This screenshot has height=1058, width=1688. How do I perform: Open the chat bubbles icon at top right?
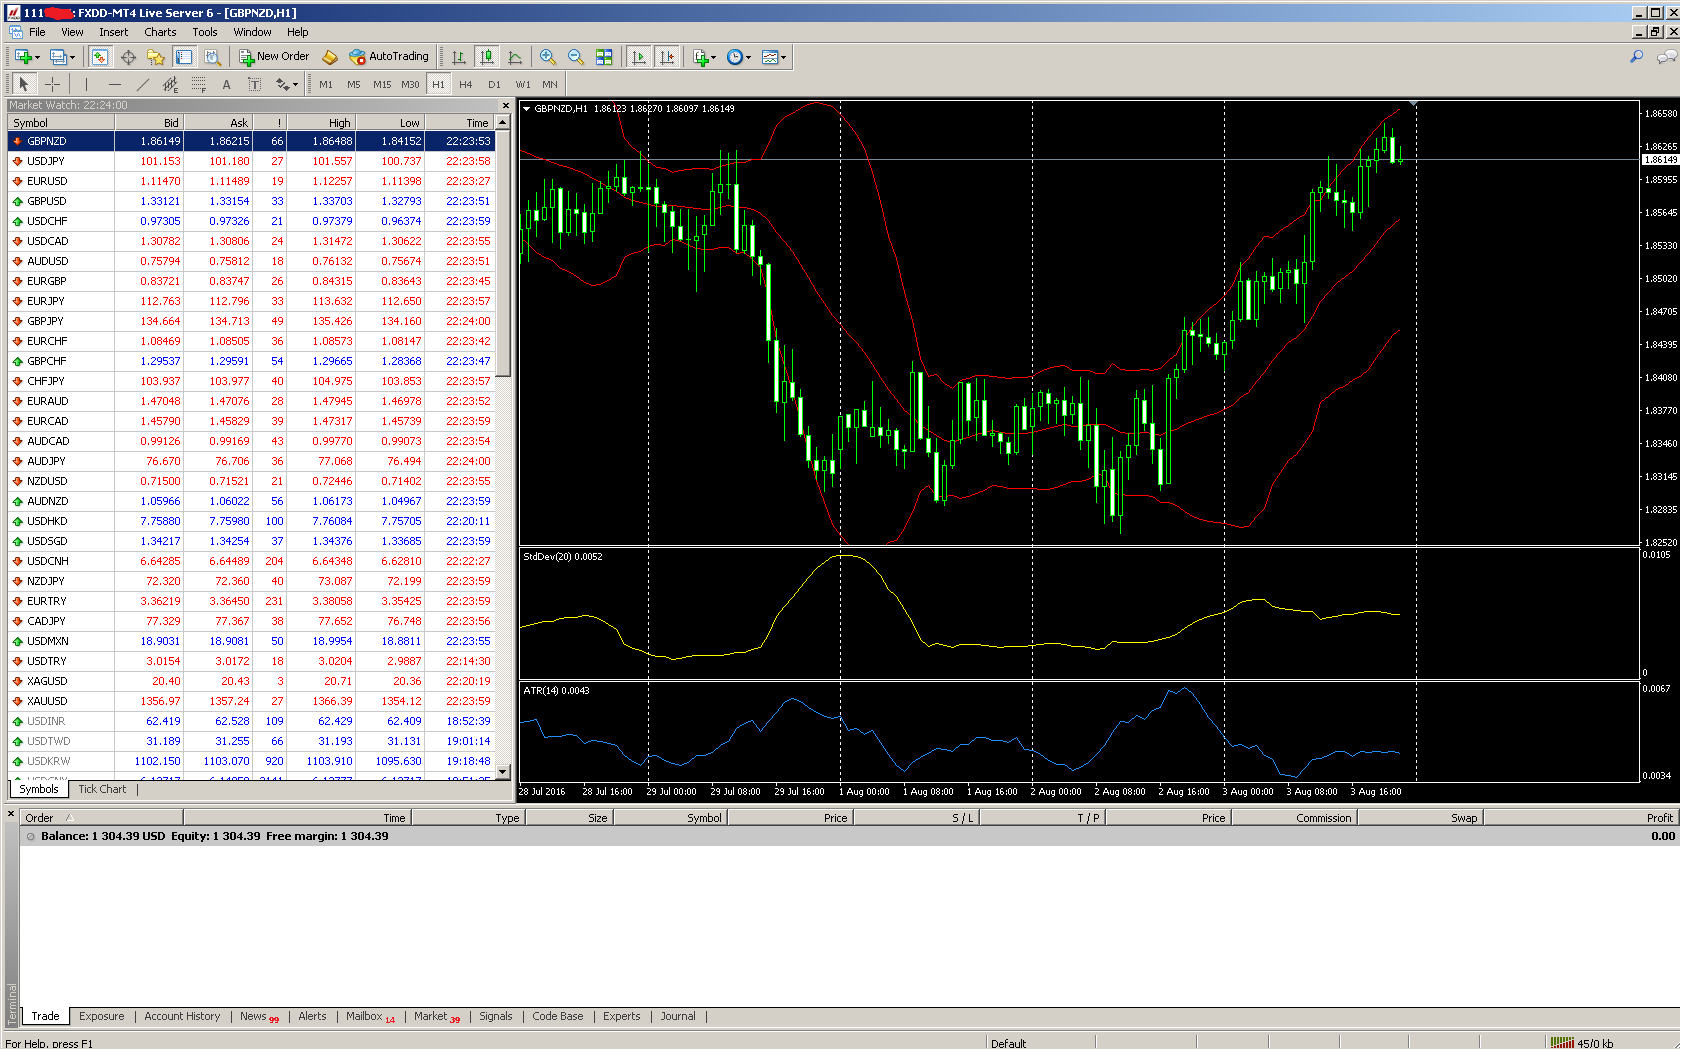coord(1666,57)
